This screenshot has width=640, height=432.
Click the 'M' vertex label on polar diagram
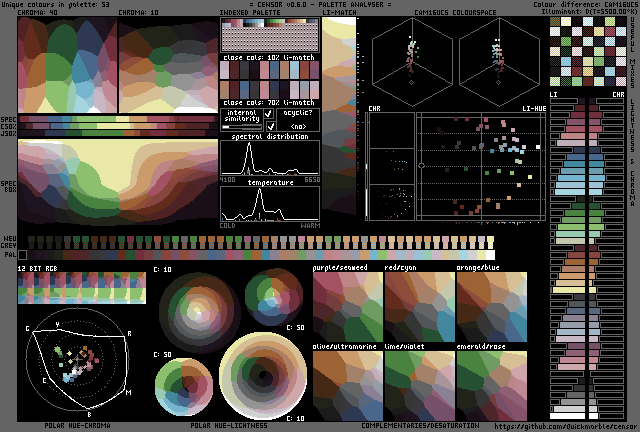point(128,393)
